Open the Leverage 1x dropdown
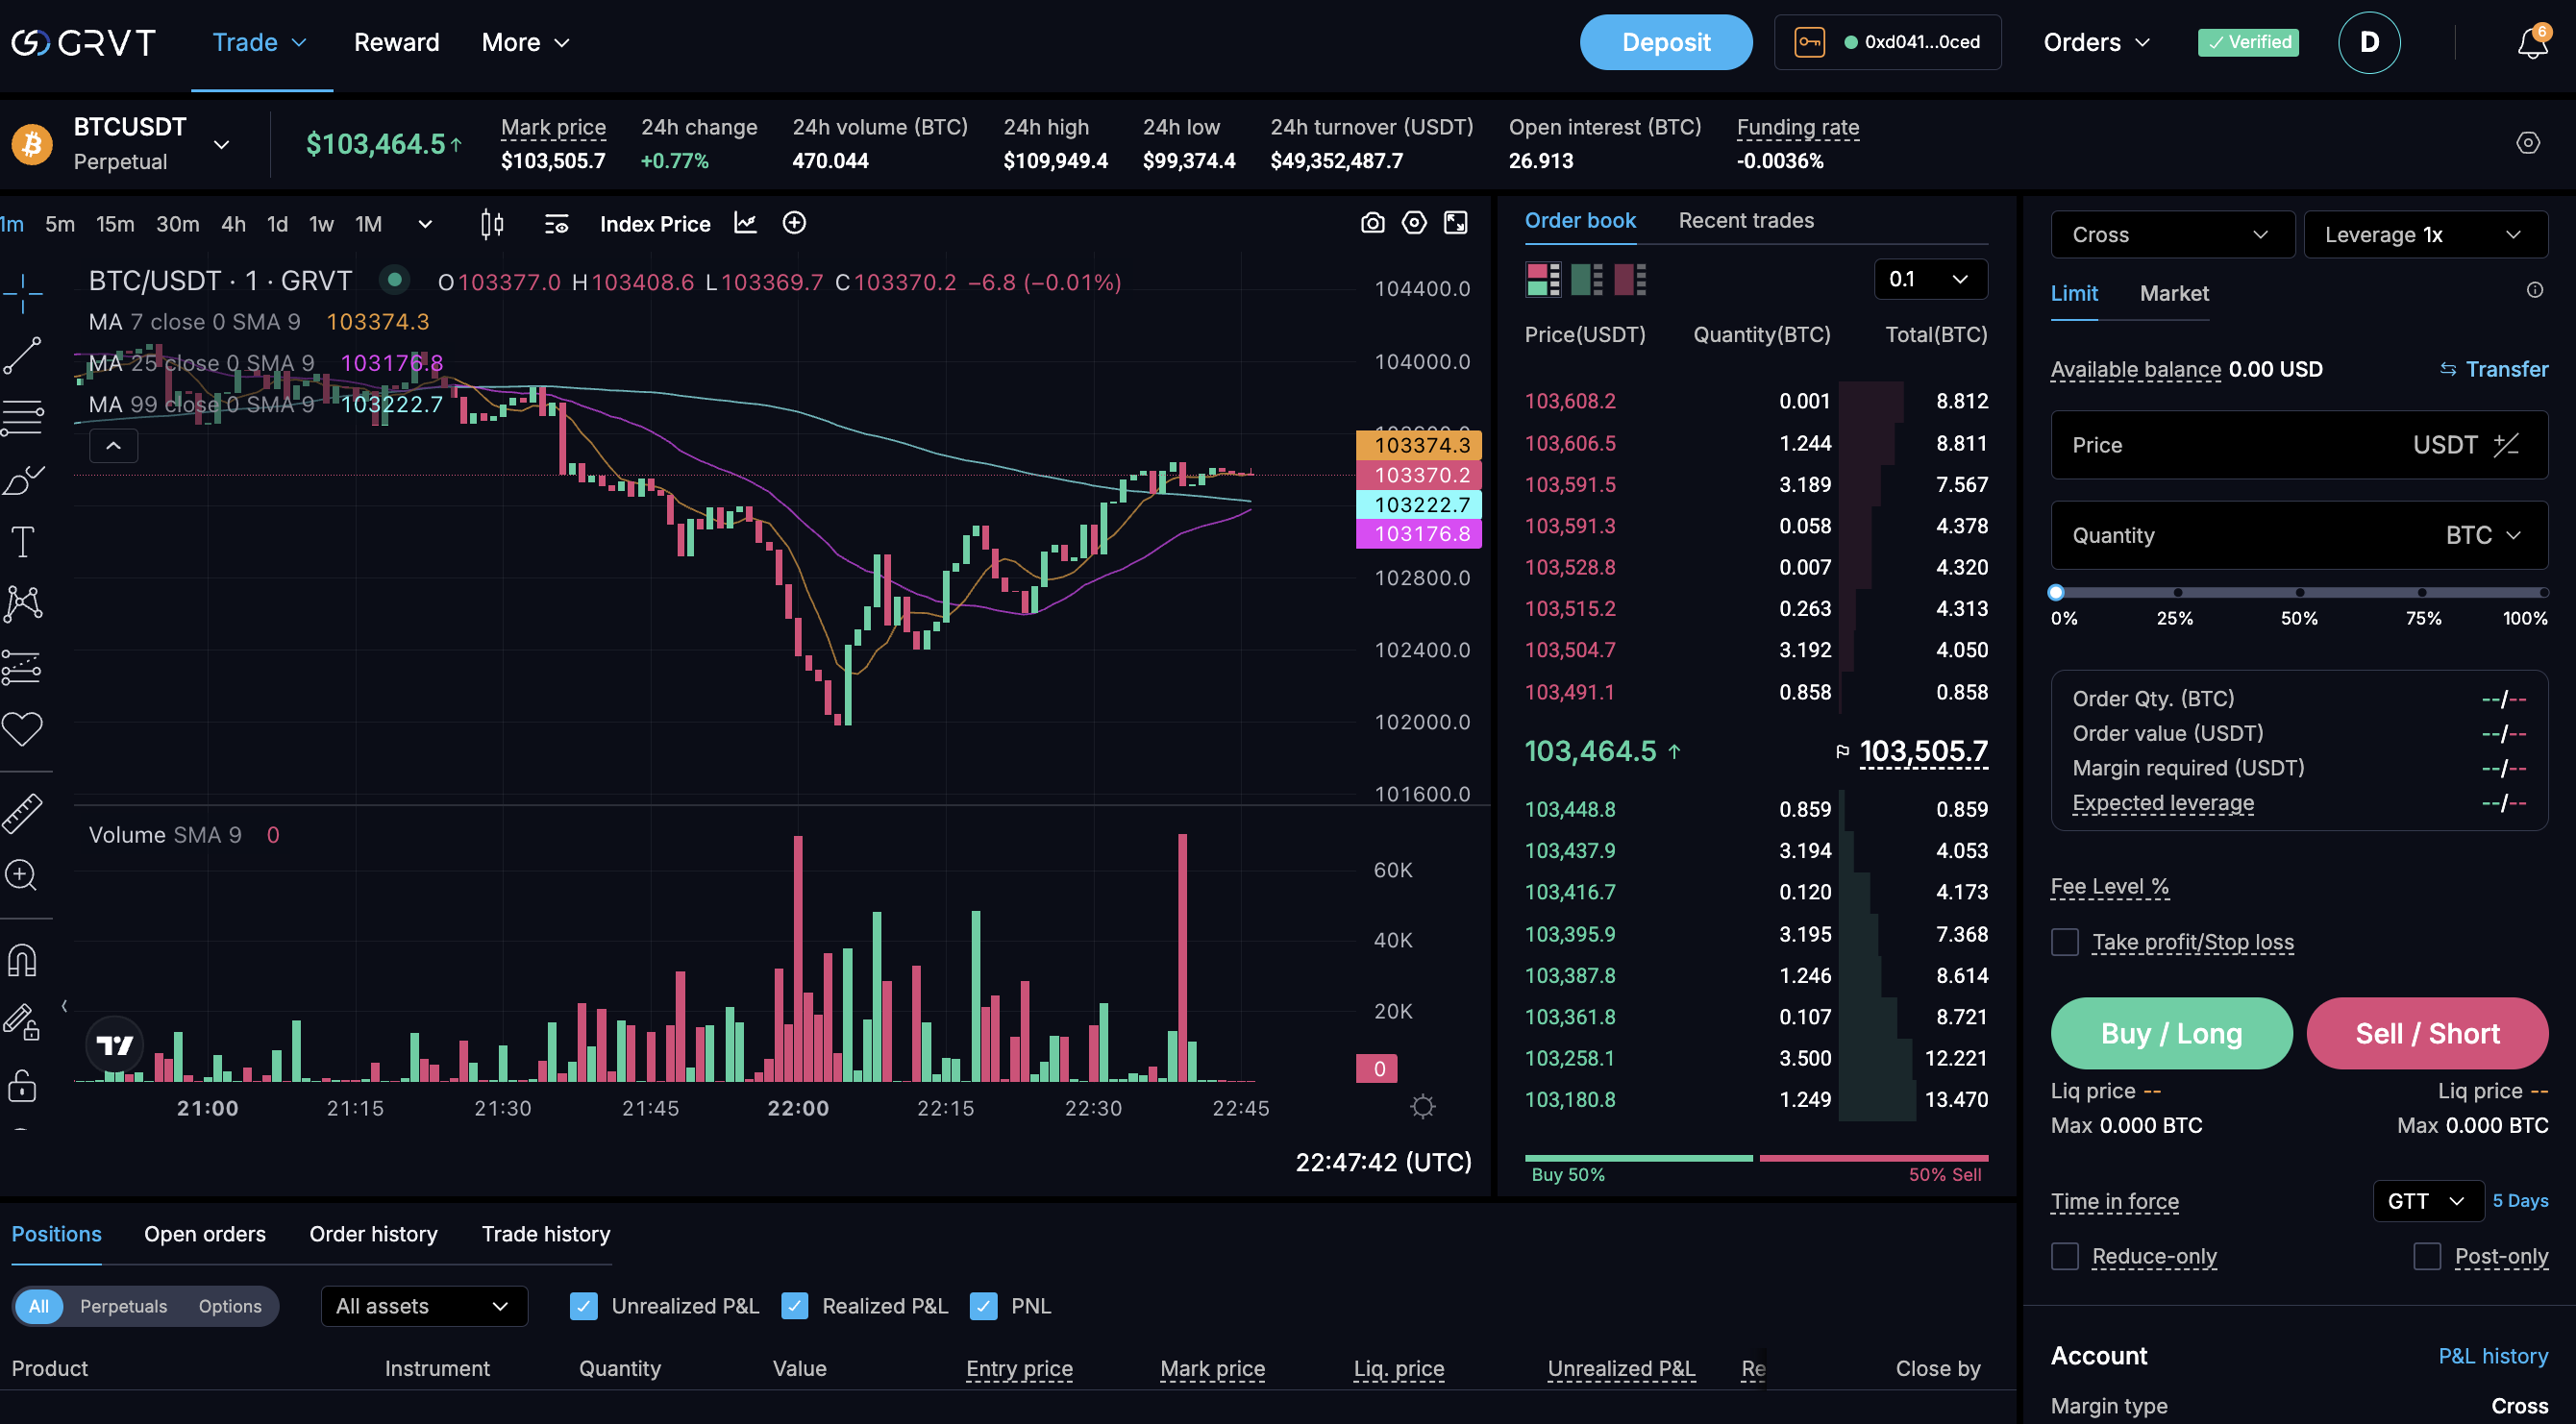 (2424, 235)
